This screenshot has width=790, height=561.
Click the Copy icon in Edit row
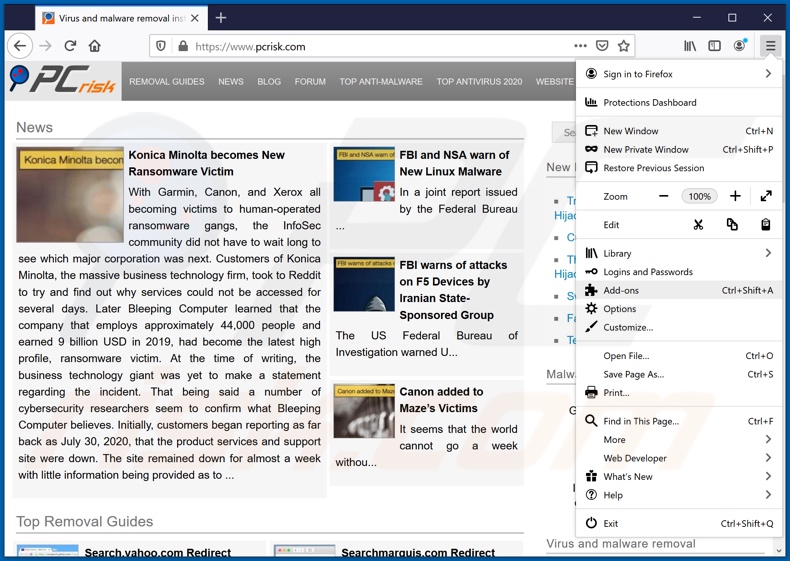[x=732, y=225]
